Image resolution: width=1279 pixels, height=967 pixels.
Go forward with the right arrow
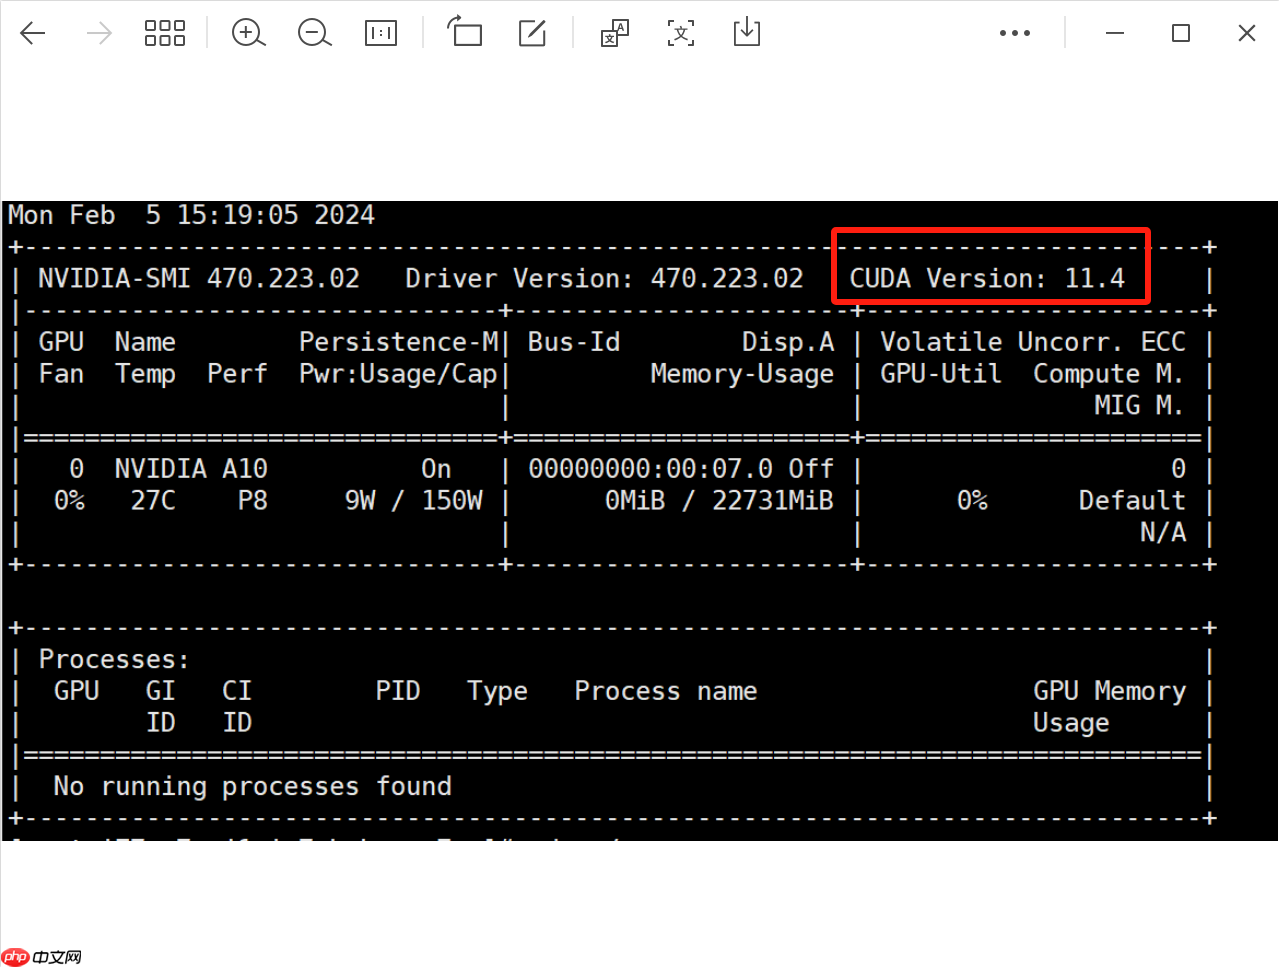(99, 33)
